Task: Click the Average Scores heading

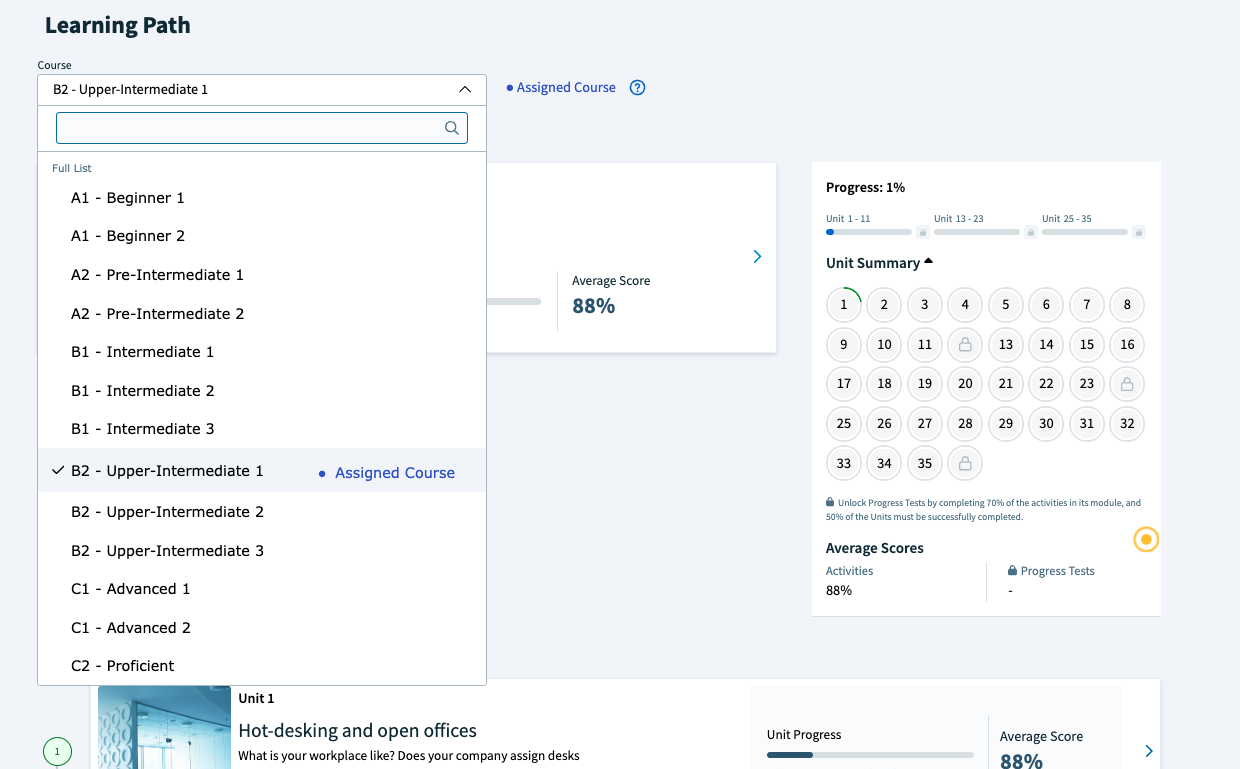Action: tap(875, 548)
